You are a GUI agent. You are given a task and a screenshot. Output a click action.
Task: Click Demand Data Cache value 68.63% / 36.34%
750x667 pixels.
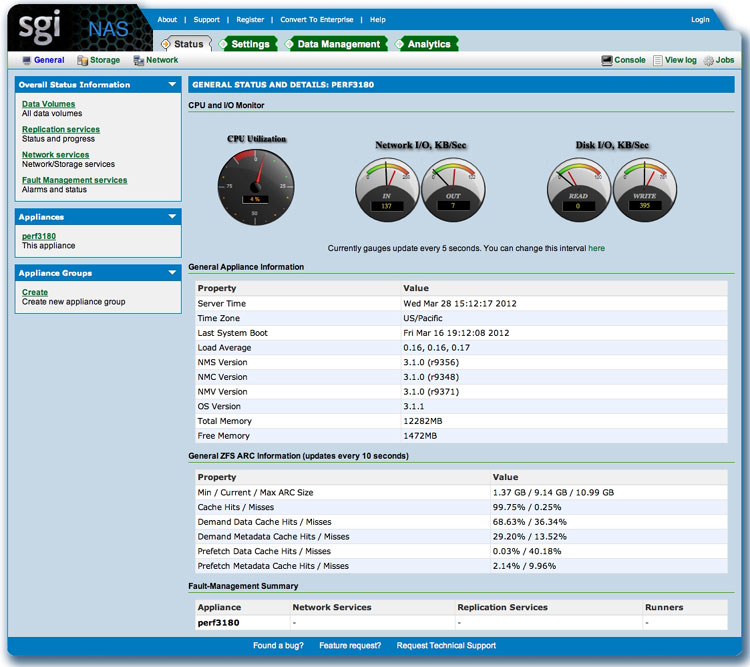[x=529, y=522]
